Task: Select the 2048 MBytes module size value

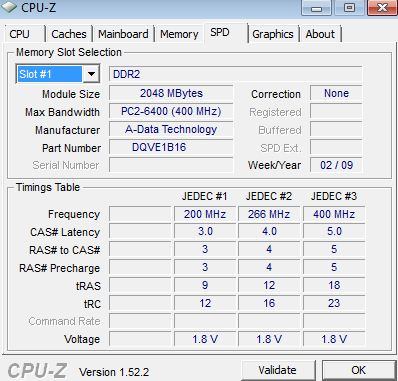Action: [x=171, y=93]
